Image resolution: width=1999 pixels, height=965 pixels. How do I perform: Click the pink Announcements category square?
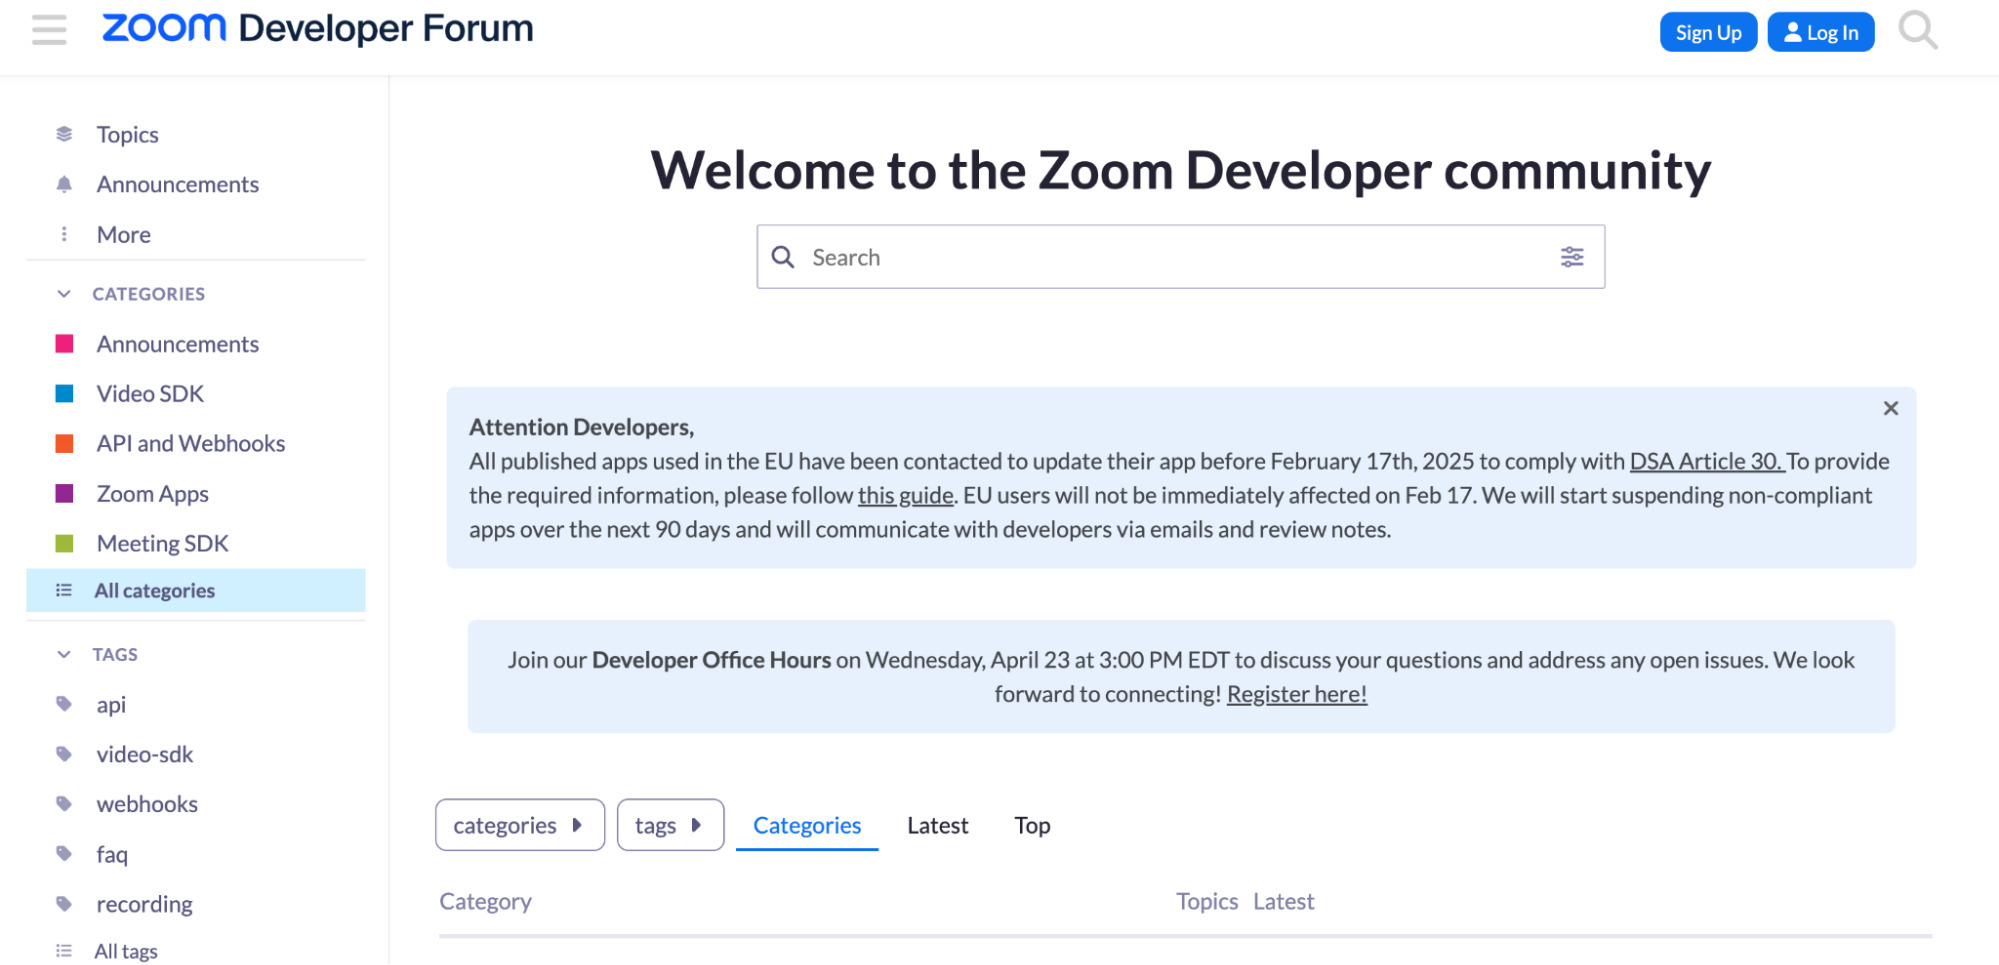pyautogui.click(x=64, y=344)
